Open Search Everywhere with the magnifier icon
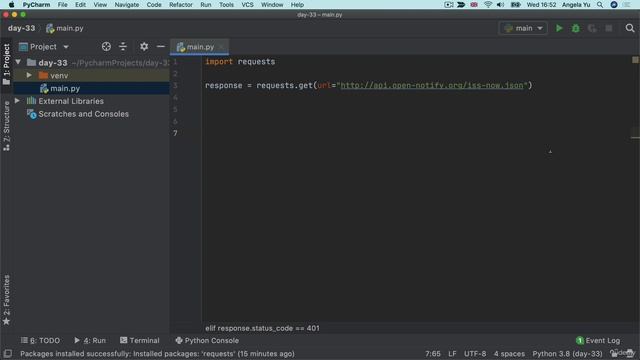Image resolution: width=640 pixels, height=360 pixels. [x=630, y=28]
